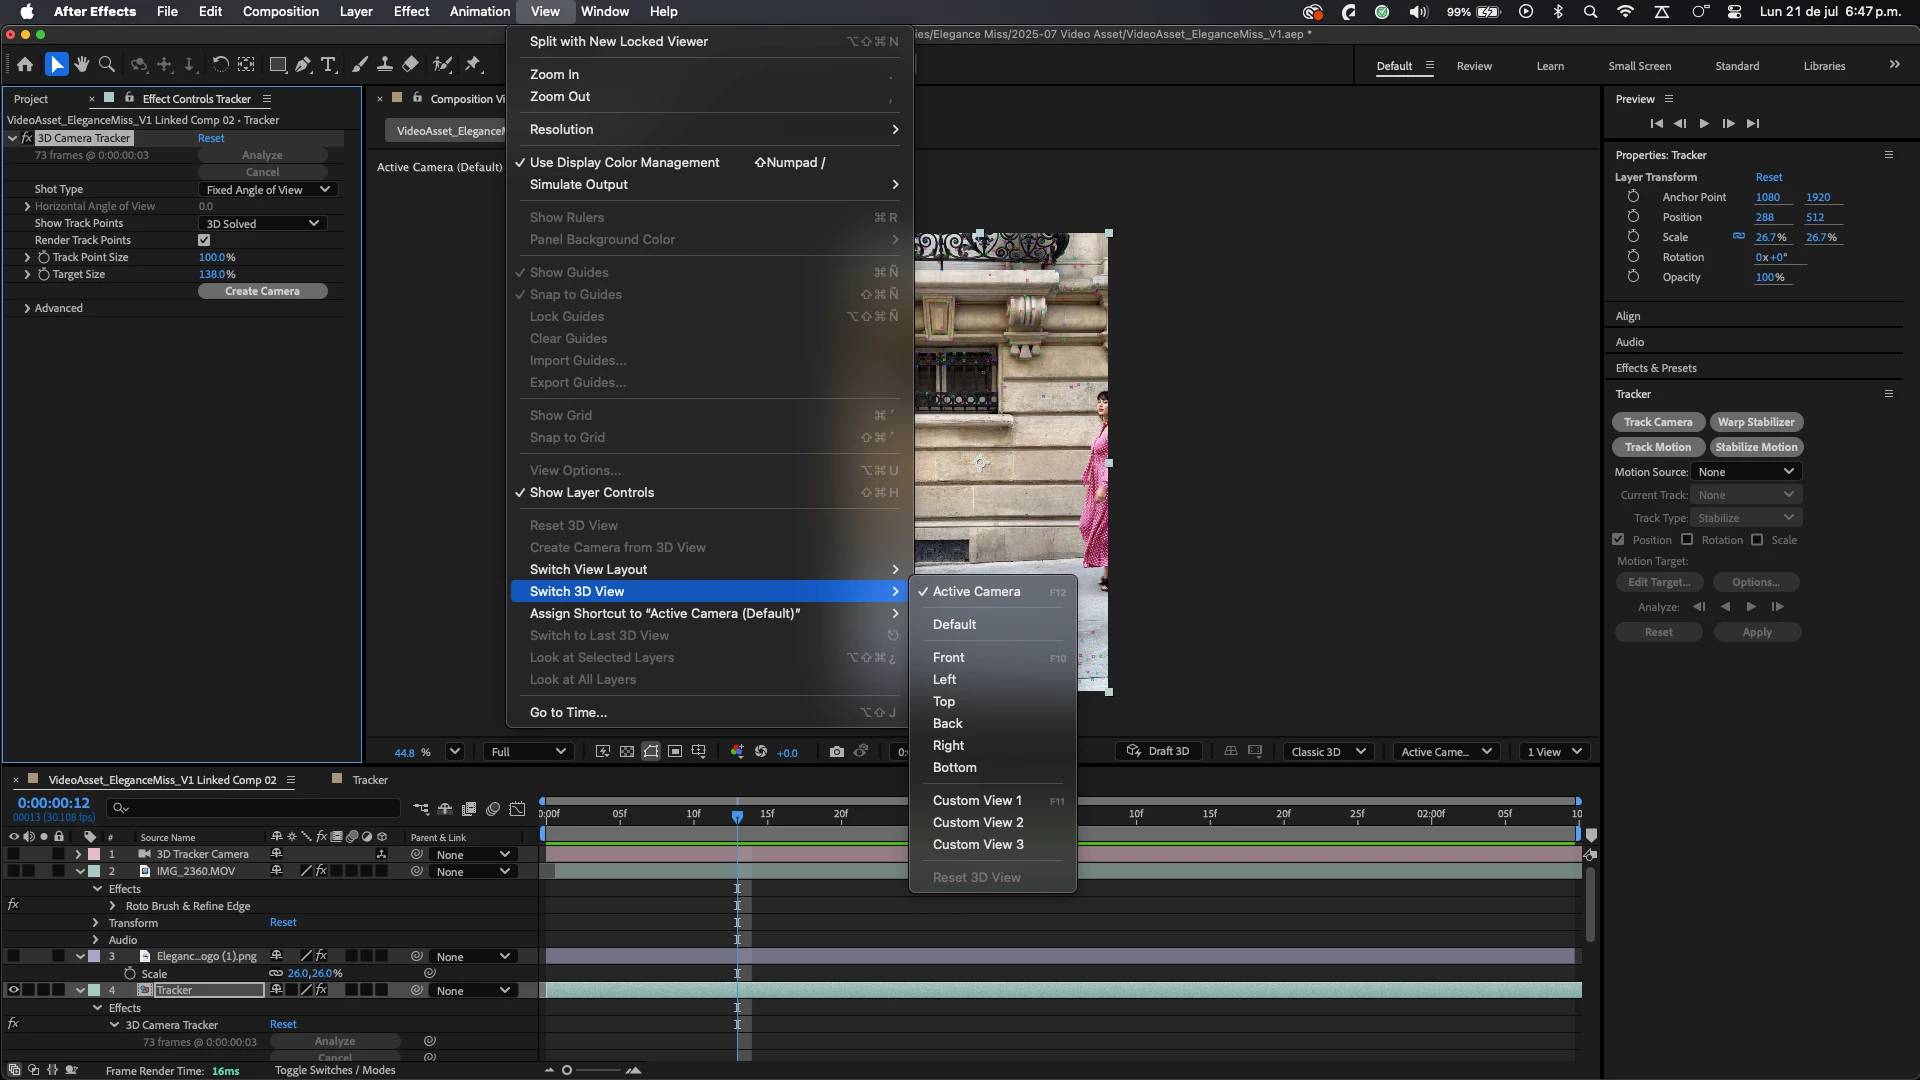Select the Clone Stamp tool

pos(384,64)
